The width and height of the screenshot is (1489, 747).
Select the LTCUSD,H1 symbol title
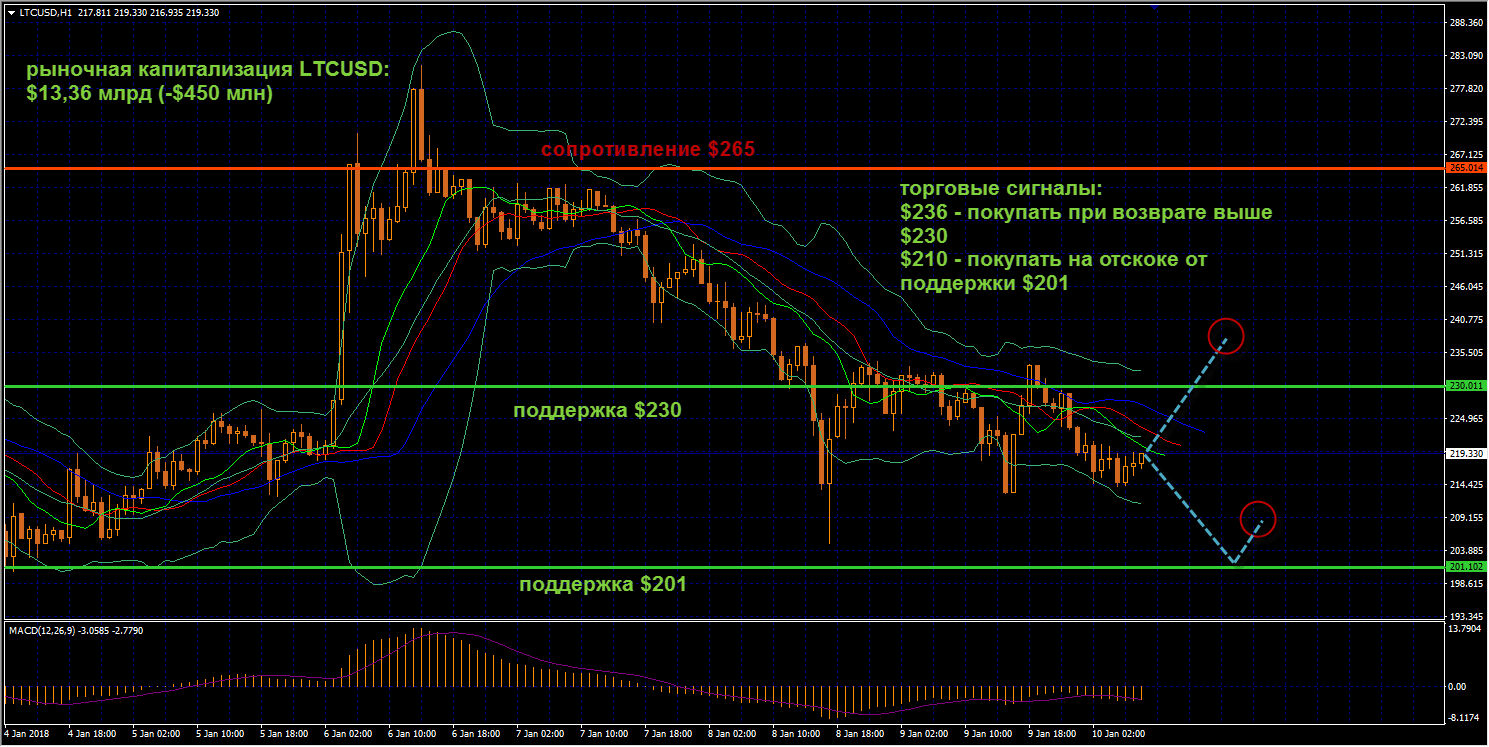coord(45,12)
